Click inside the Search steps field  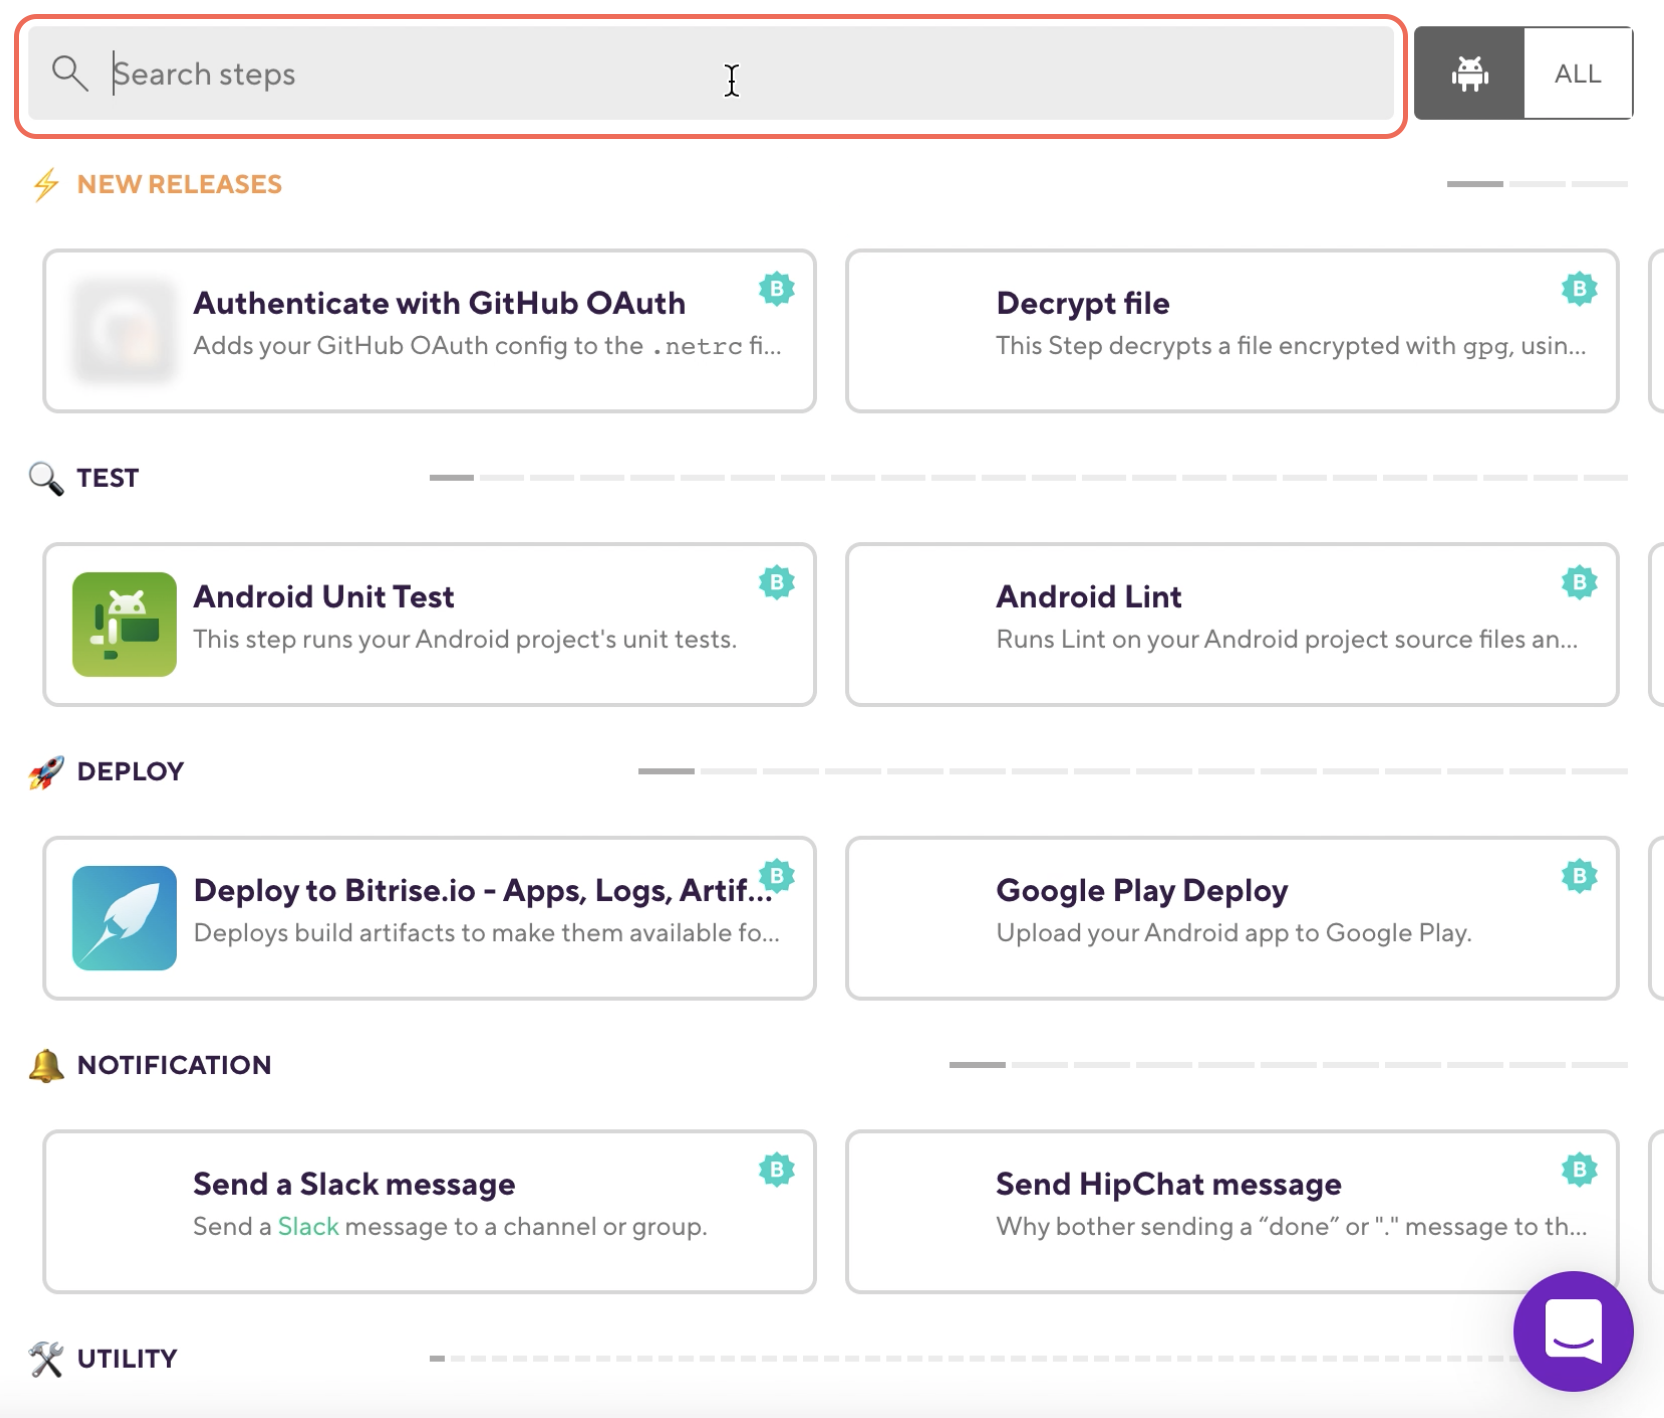coord(700,75)
